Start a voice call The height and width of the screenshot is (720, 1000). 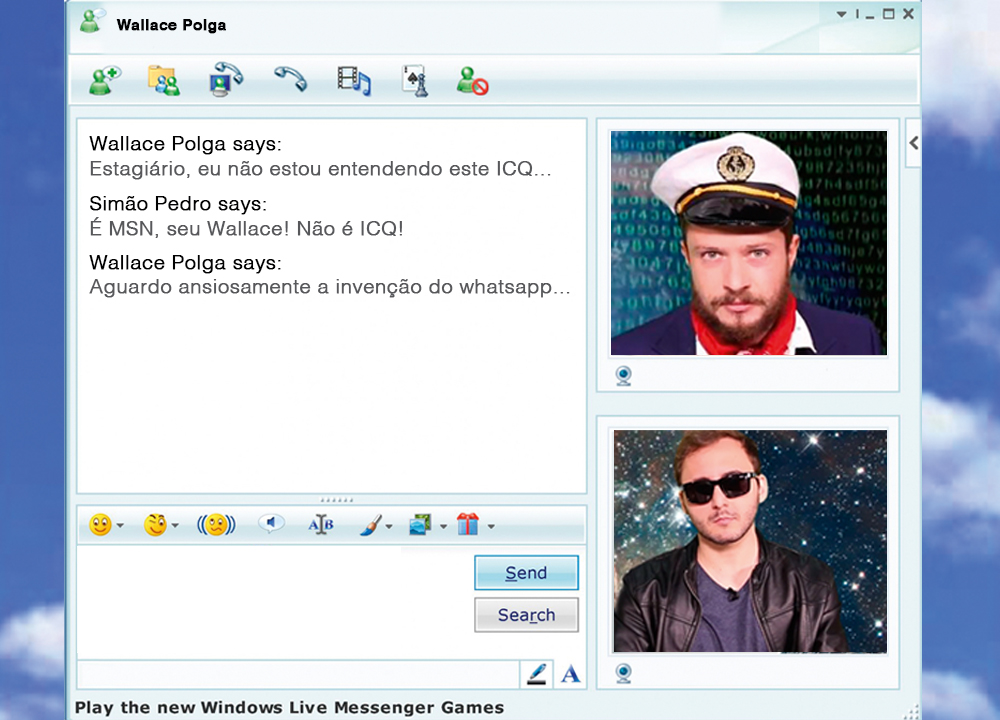(x=290, y=80)
